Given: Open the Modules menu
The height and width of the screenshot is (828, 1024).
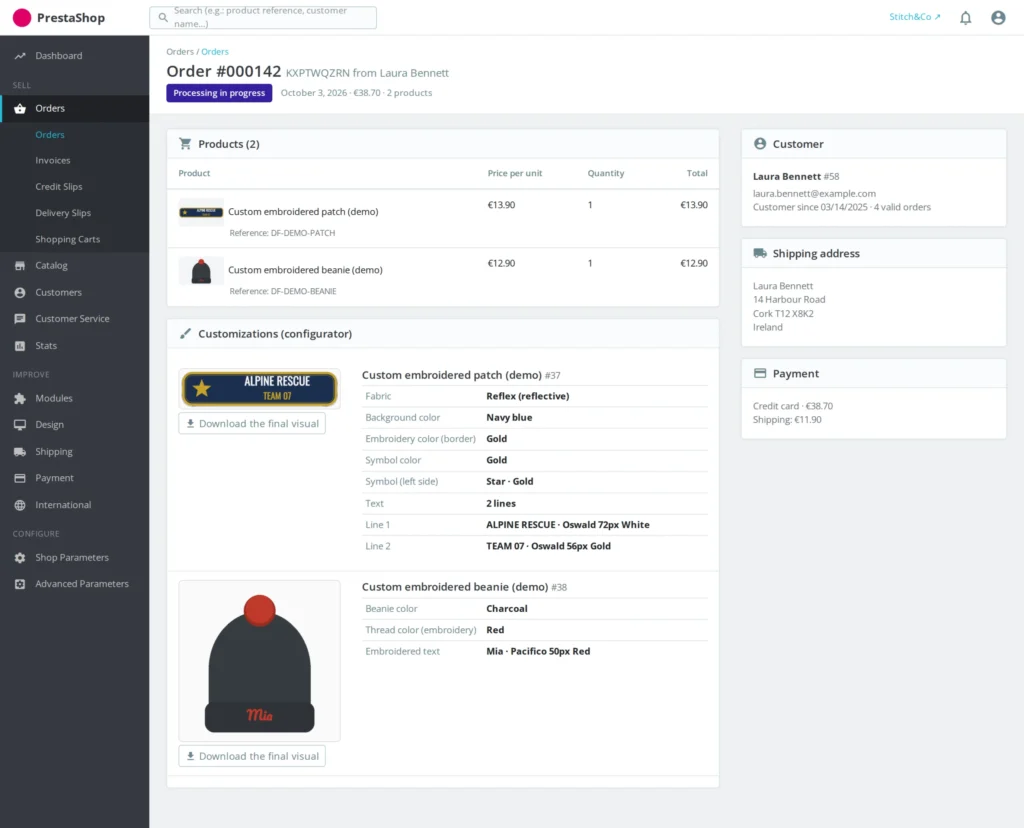Looking at the screenshot, I should [54, 398].
